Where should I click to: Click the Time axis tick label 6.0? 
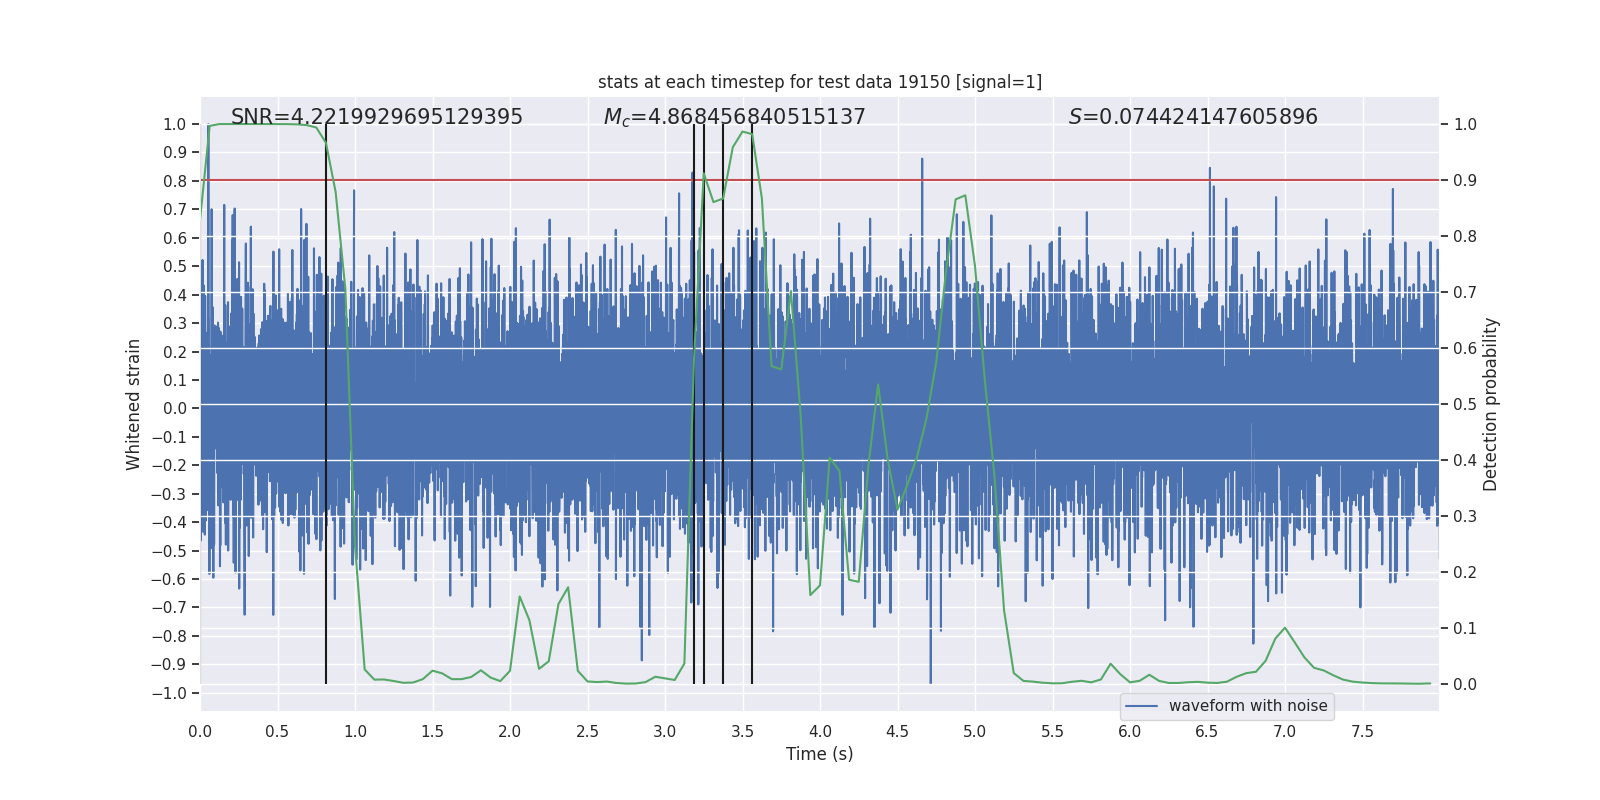1130,732
